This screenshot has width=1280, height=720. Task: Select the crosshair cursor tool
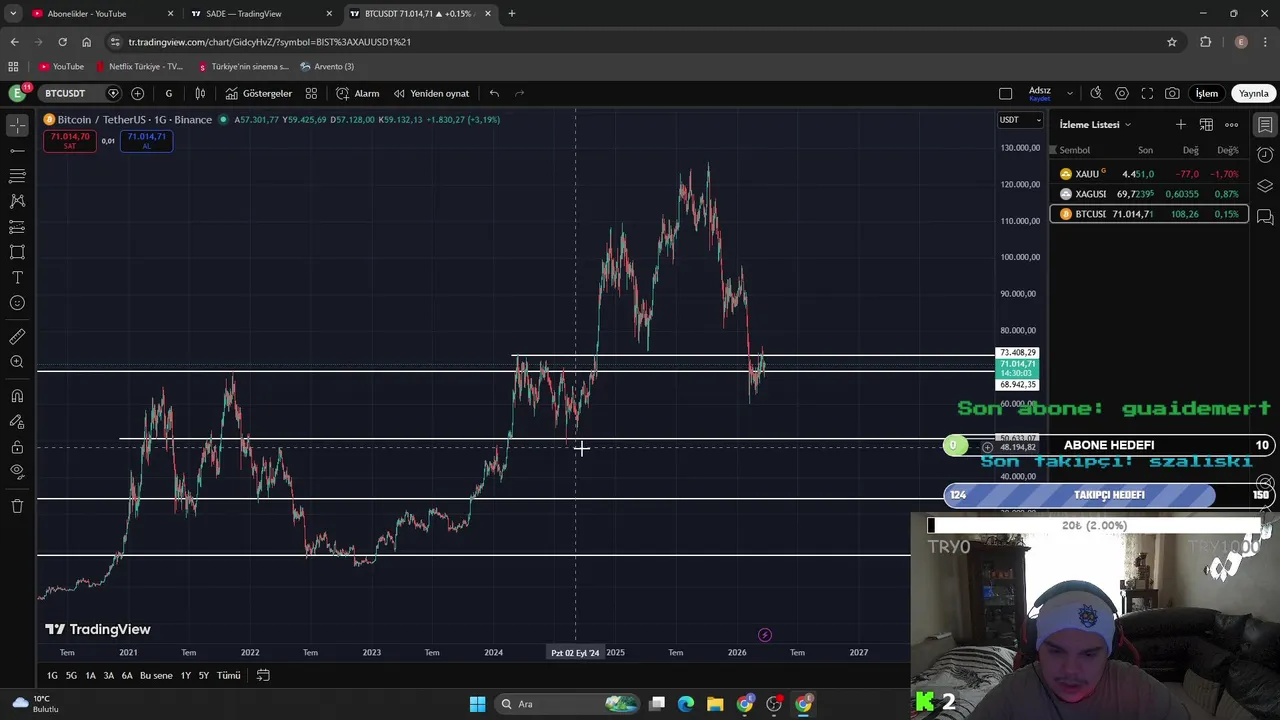tap(17, 125)
